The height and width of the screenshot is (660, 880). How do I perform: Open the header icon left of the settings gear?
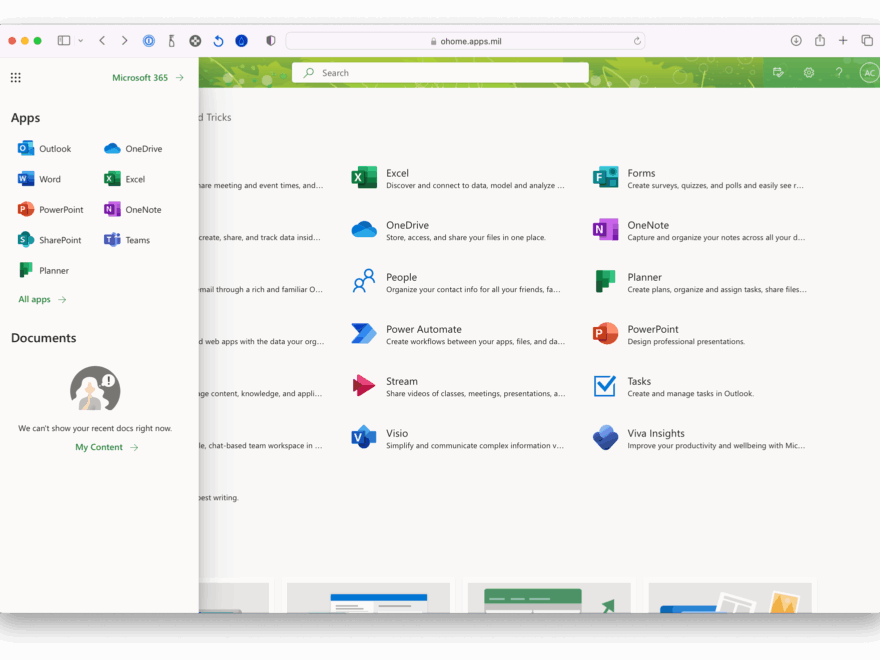778,72
